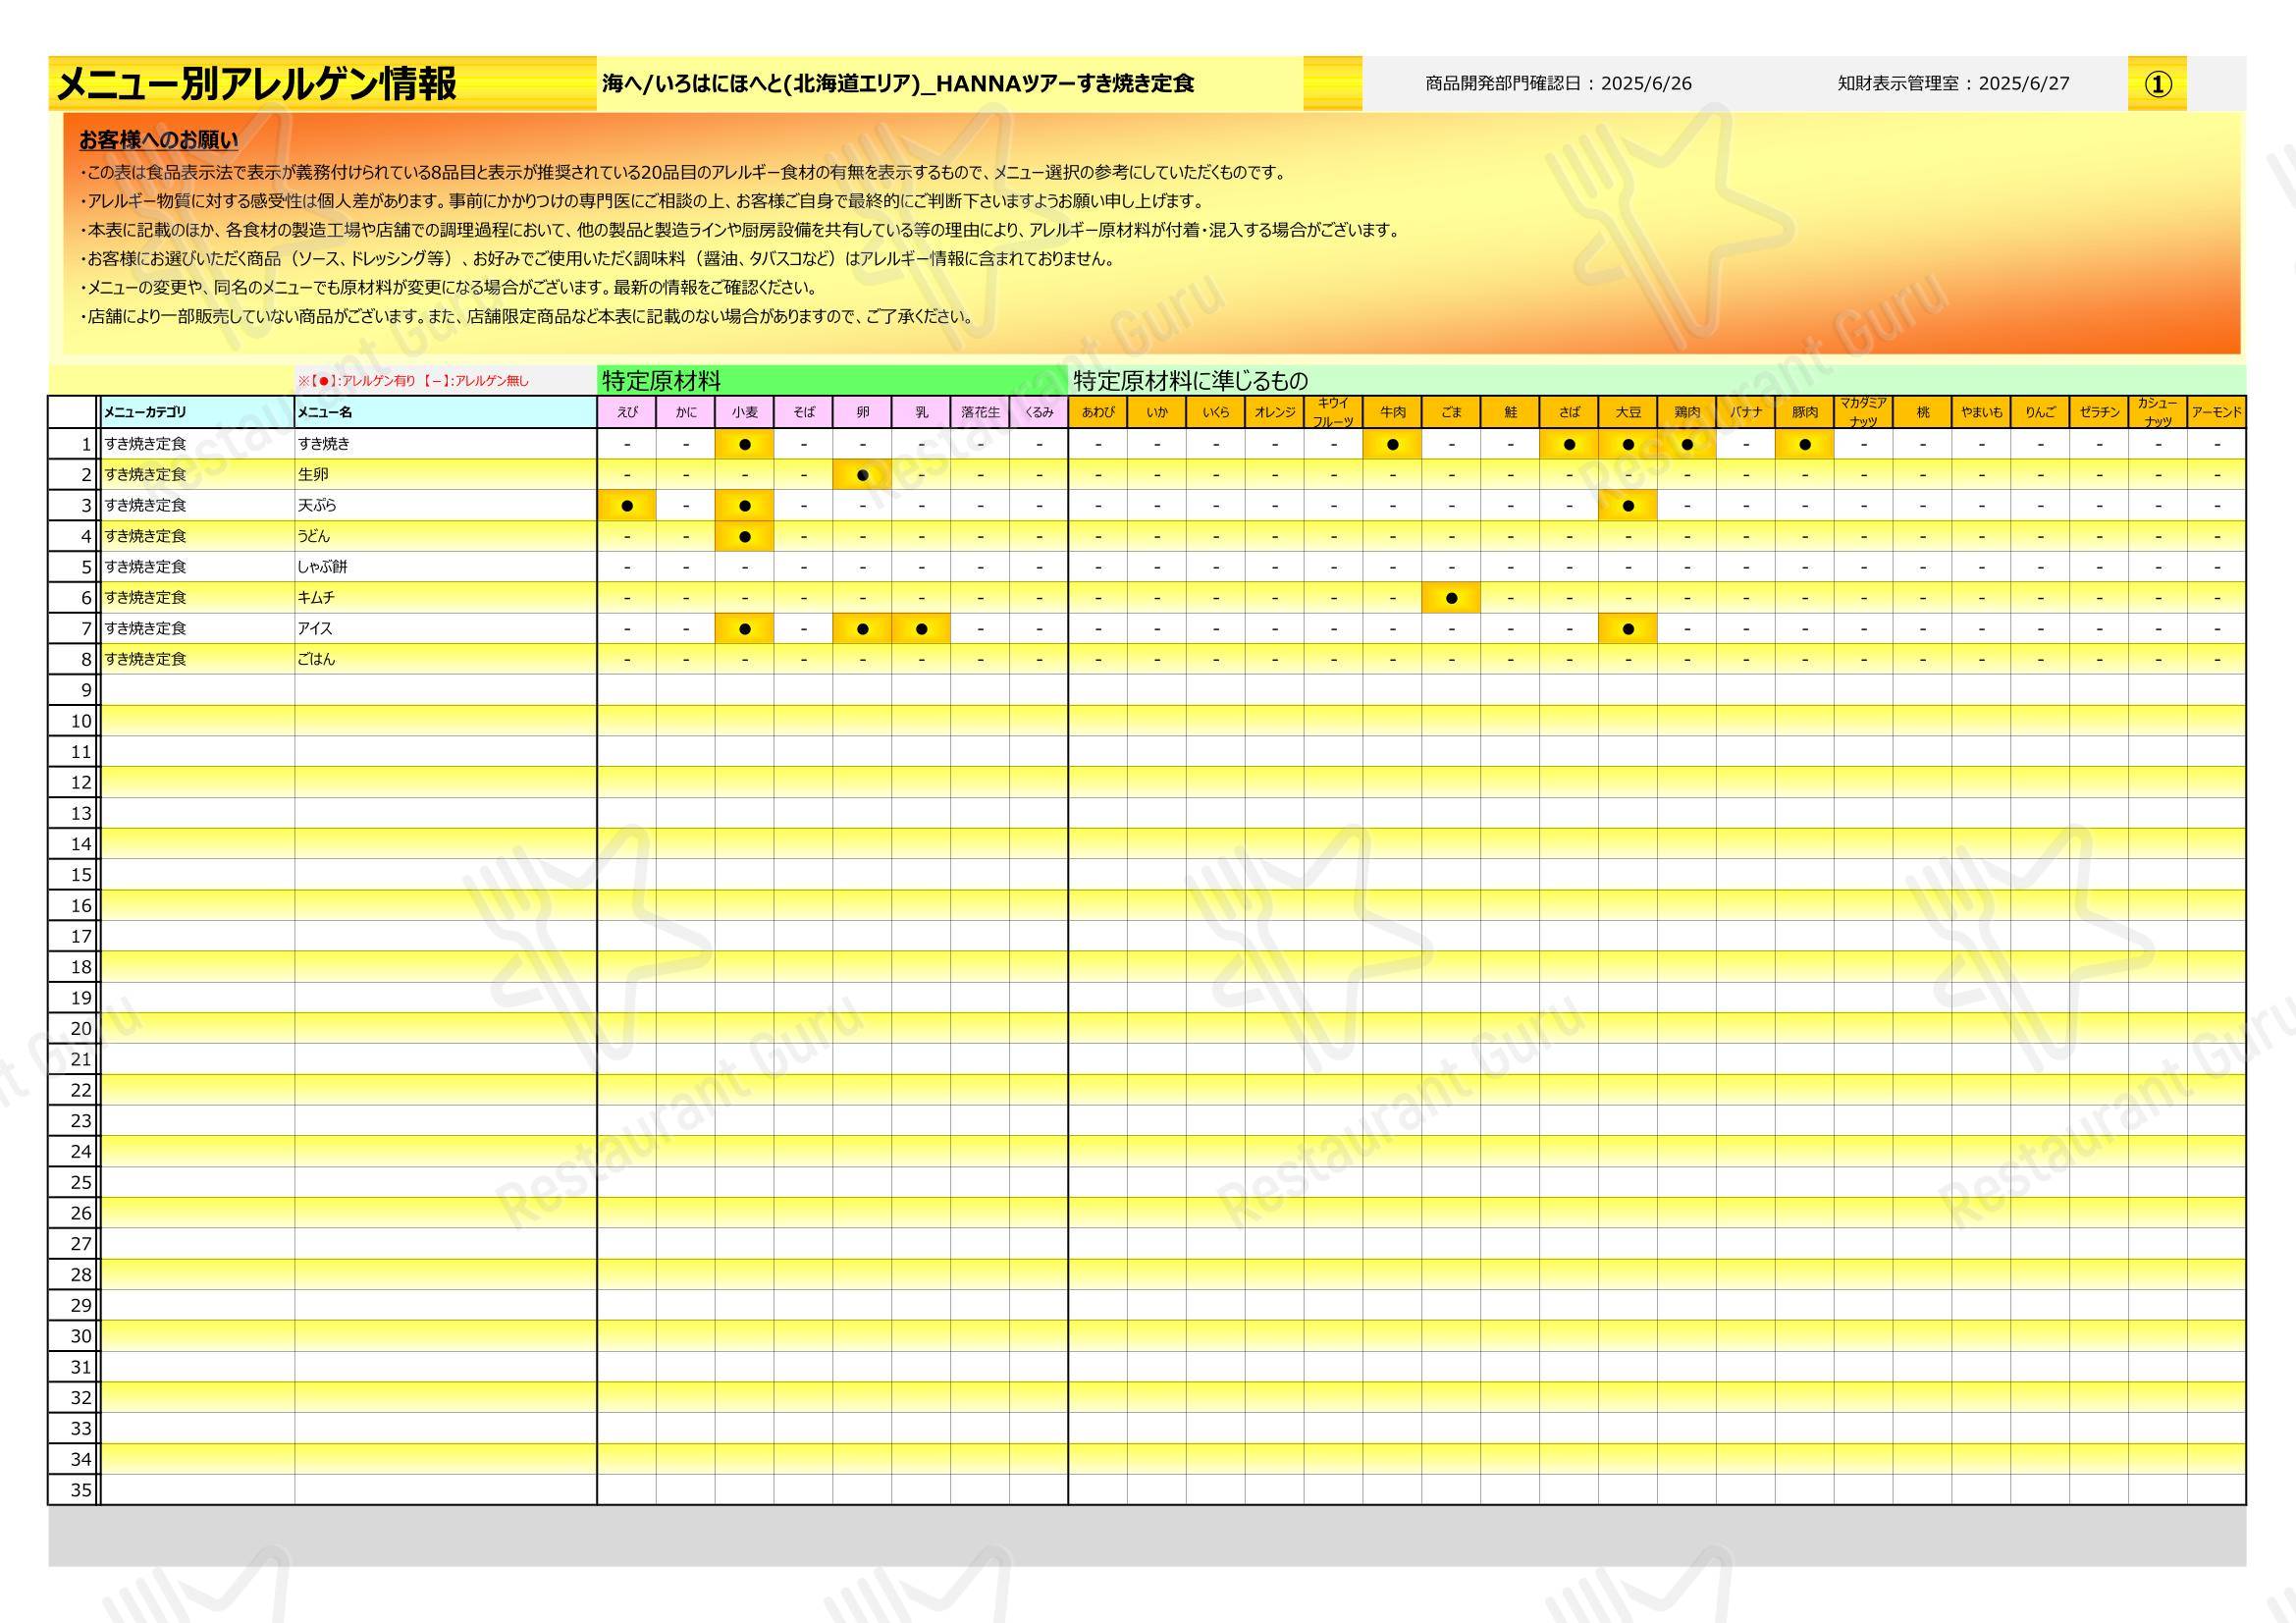This screenshot has height=1623, width=2296.
Task: Click the 豚肉 column header
Action: click(x=1805, y=412)
